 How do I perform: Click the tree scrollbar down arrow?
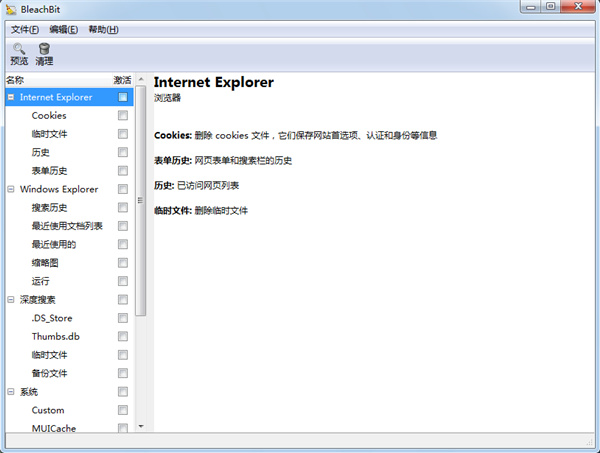[141, 426]
